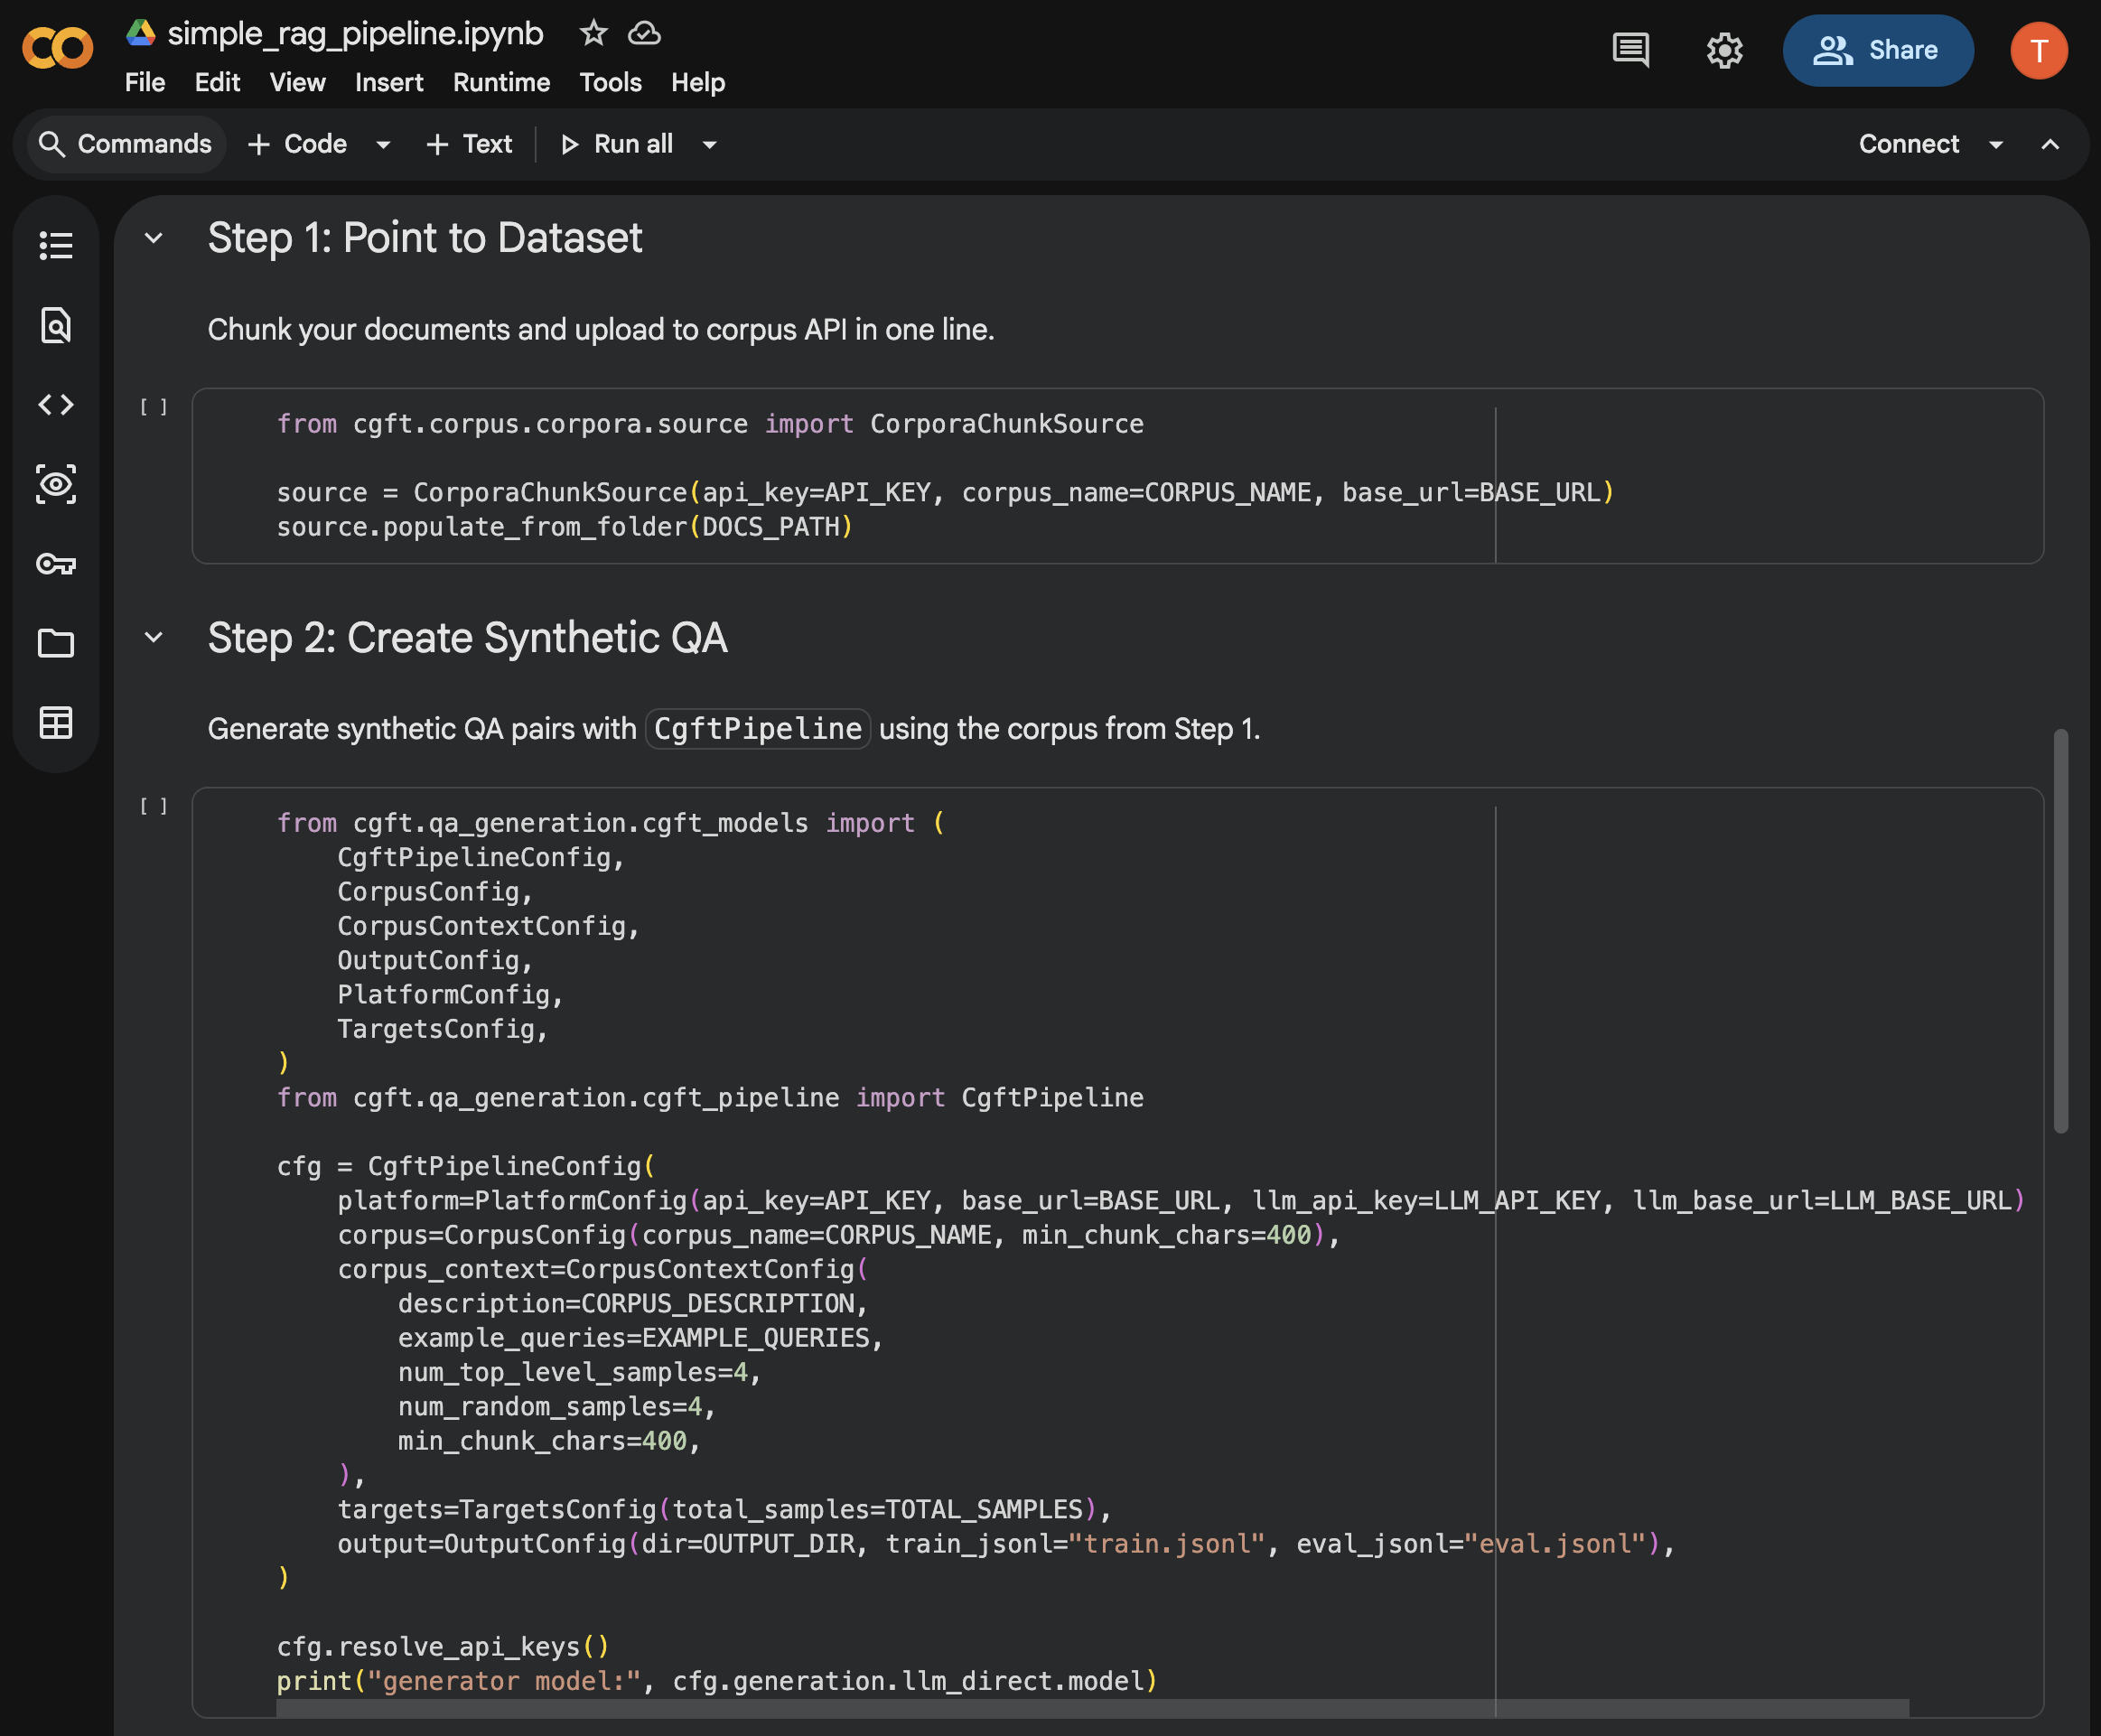
Task: Click the 'PlatformConfig,' import line
Action: click(x=450, y=995)
